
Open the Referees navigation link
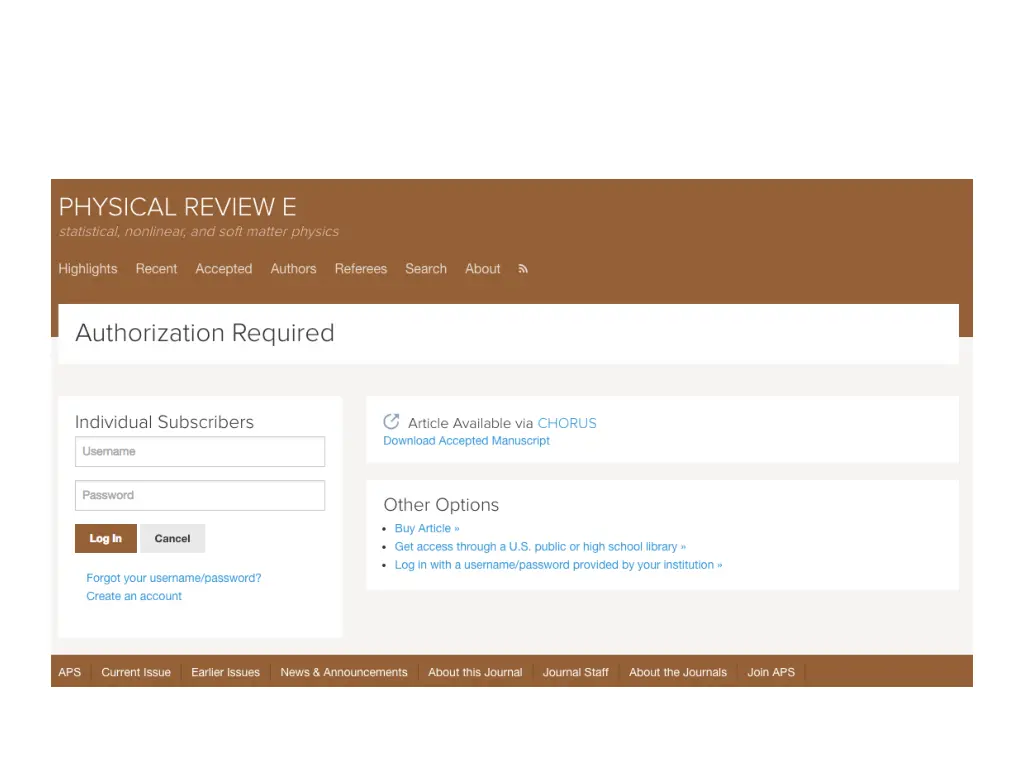pyautogui.click(x=361, y=269)
